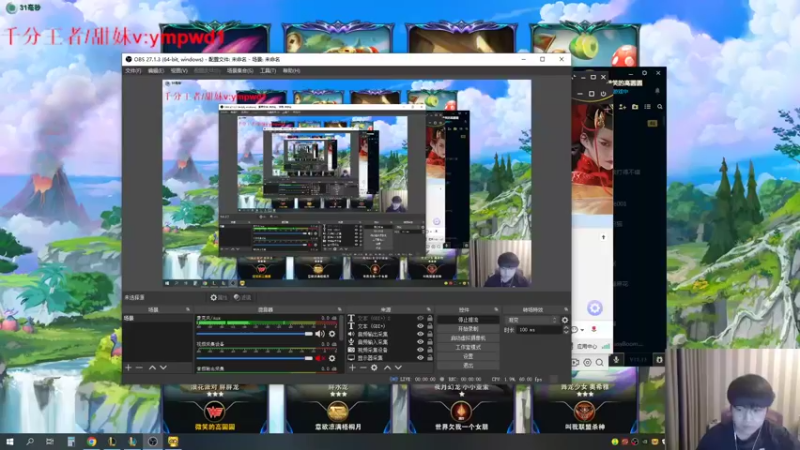The image size is (800, 450).
Task: Open source properties gear in Sources toolbar
Action: (x=374, y=367)
